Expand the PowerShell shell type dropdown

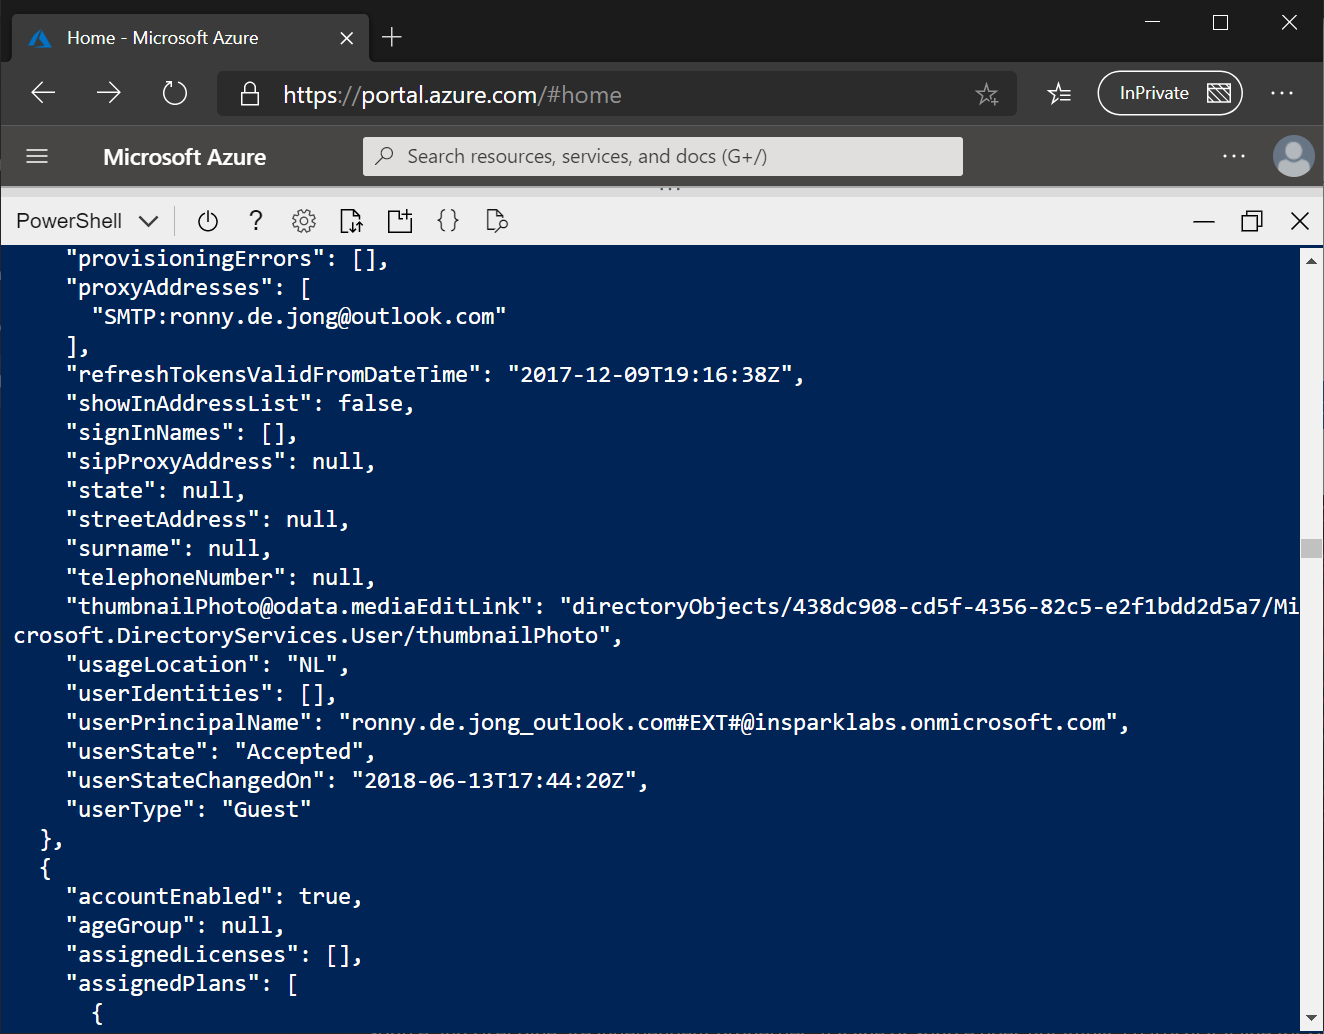tap(87, 221)
